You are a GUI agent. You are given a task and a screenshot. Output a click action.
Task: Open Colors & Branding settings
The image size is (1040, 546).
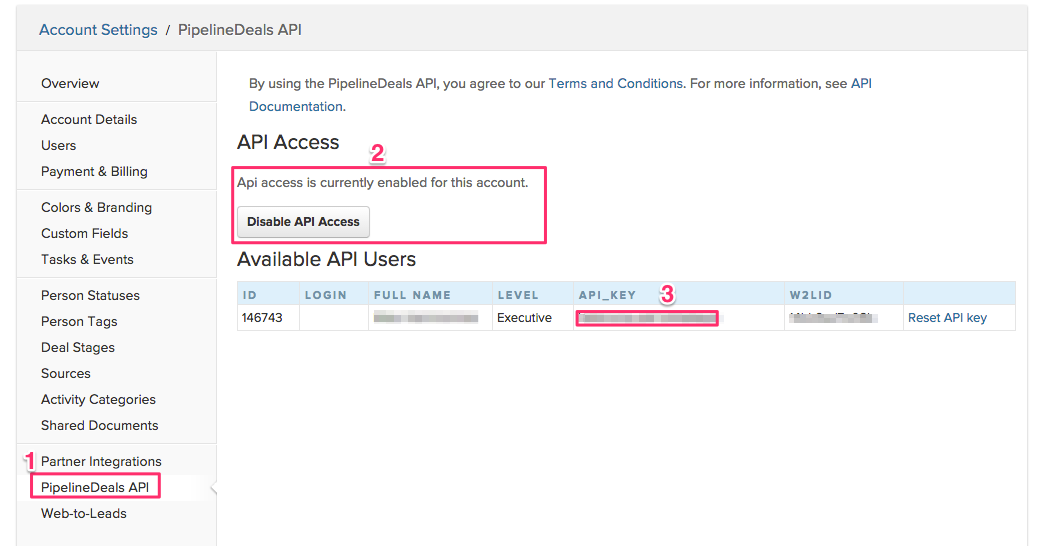[96, 208]
